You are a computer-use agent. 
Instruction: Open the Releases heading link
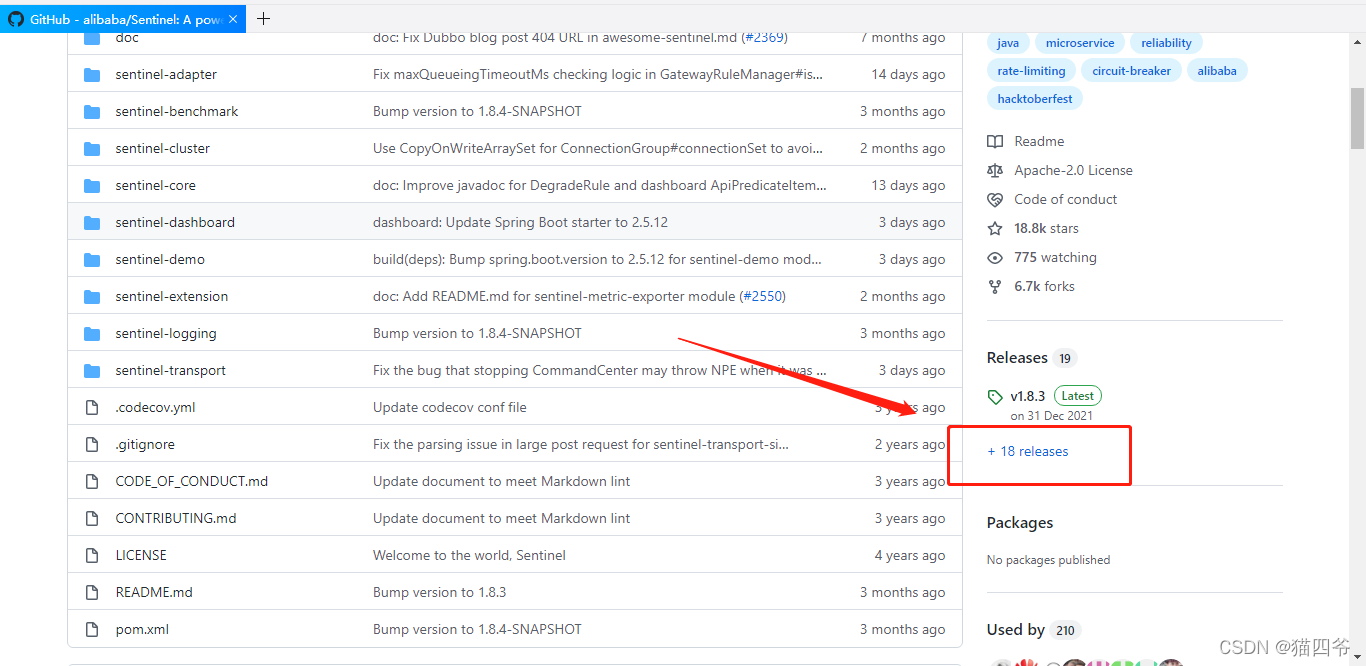[x=1017, y=358]
